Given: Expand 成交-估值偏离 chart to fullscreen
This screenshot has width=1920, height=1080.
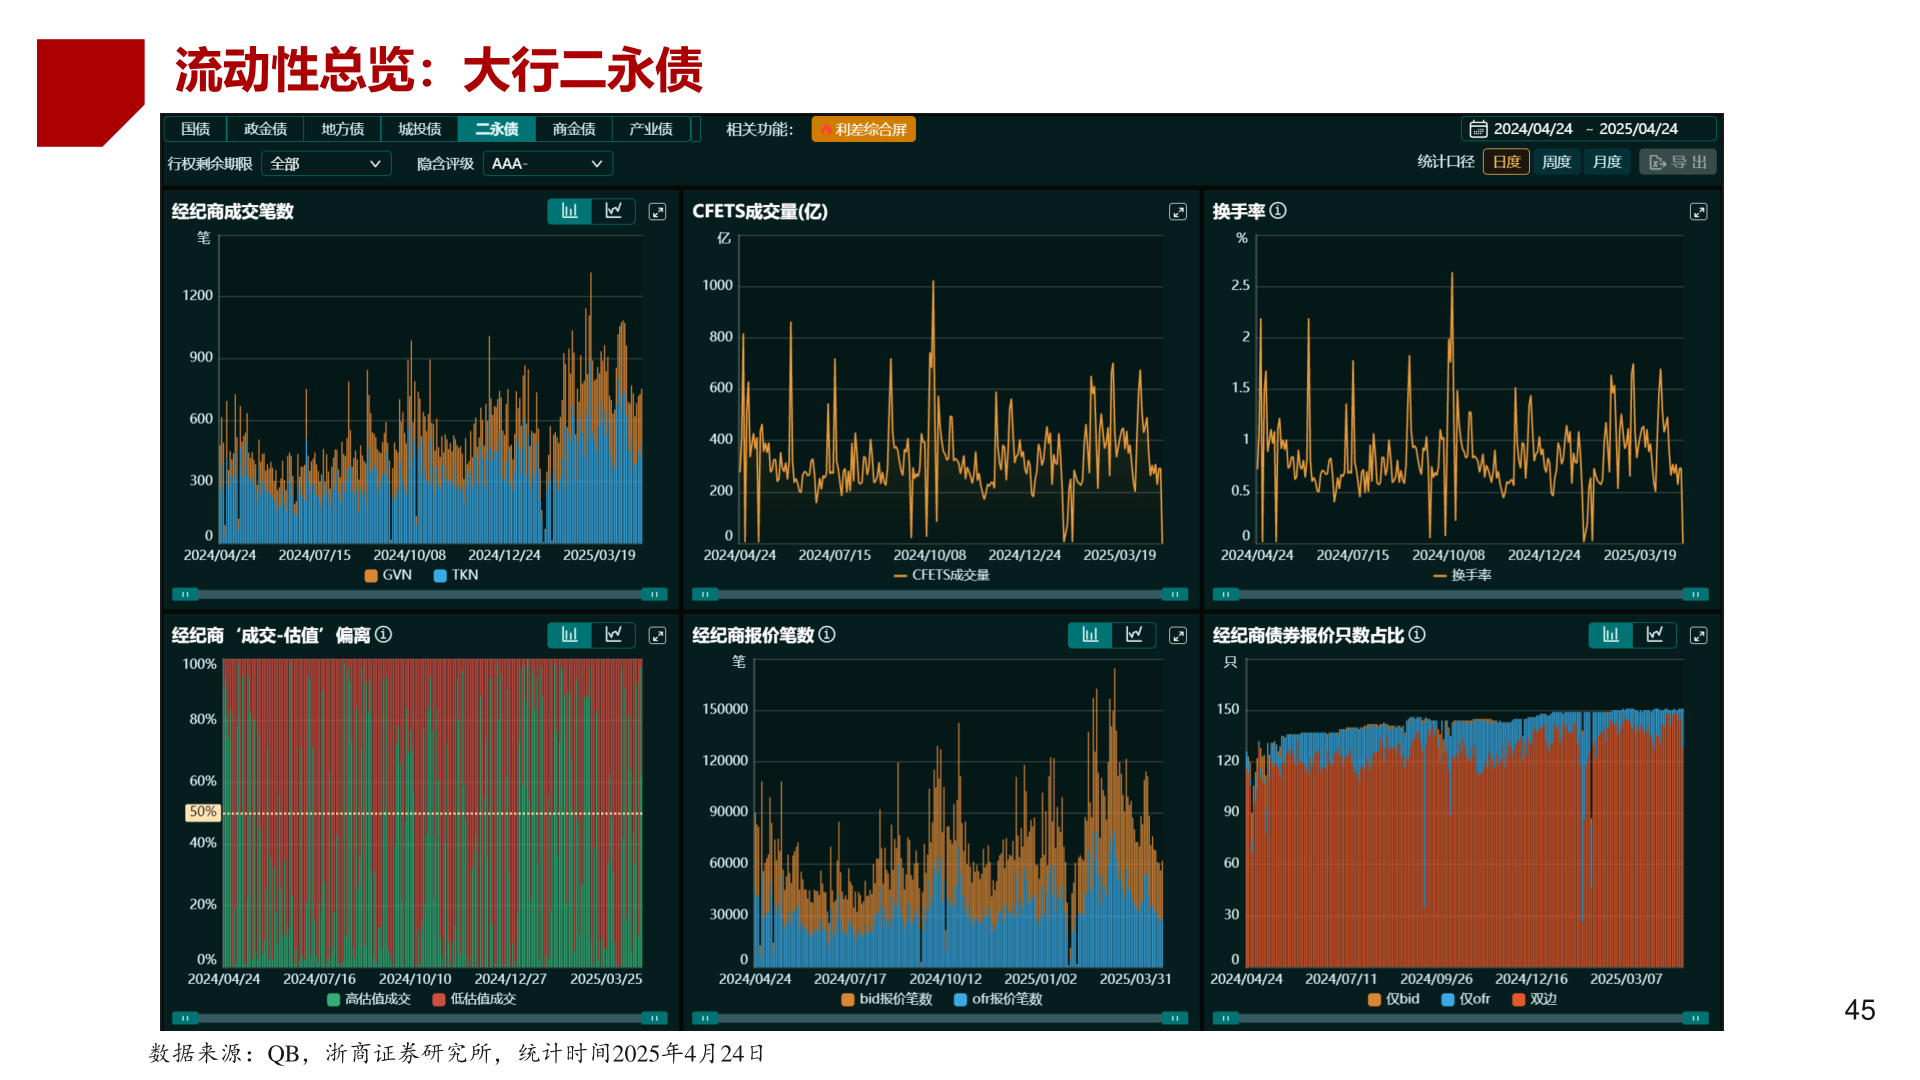Looking at the screenshot, I should coord(657,636).
